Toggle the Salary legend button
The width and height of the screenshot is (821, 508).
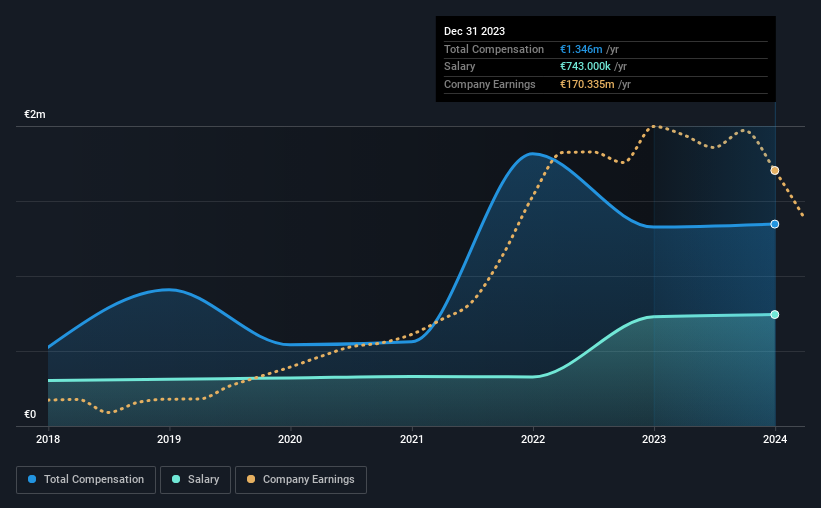[195, 480]
